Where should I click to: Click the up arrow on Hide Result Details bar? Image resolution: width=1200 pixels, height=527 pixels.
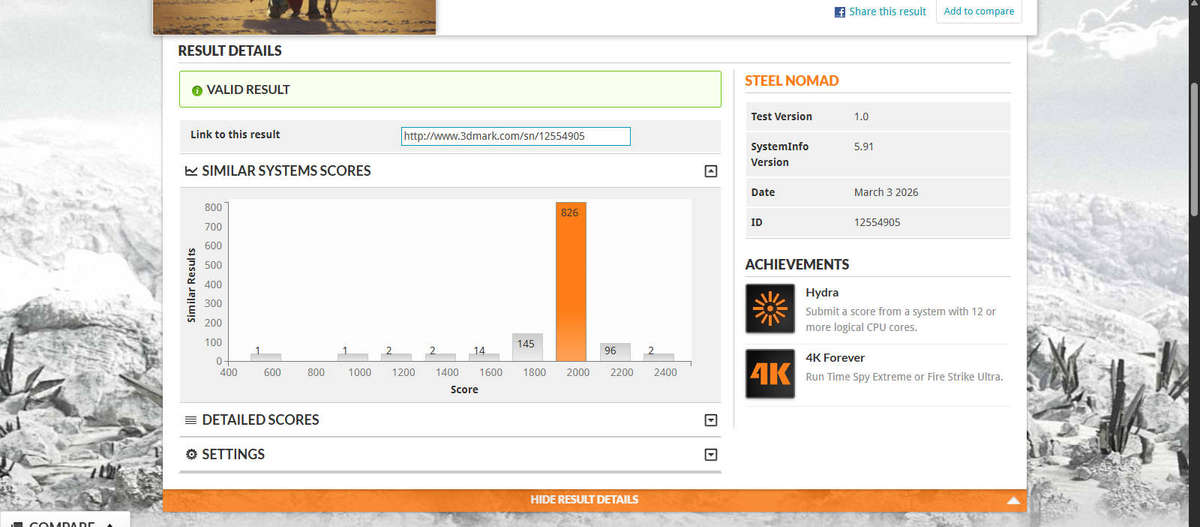pos(1013,500)
